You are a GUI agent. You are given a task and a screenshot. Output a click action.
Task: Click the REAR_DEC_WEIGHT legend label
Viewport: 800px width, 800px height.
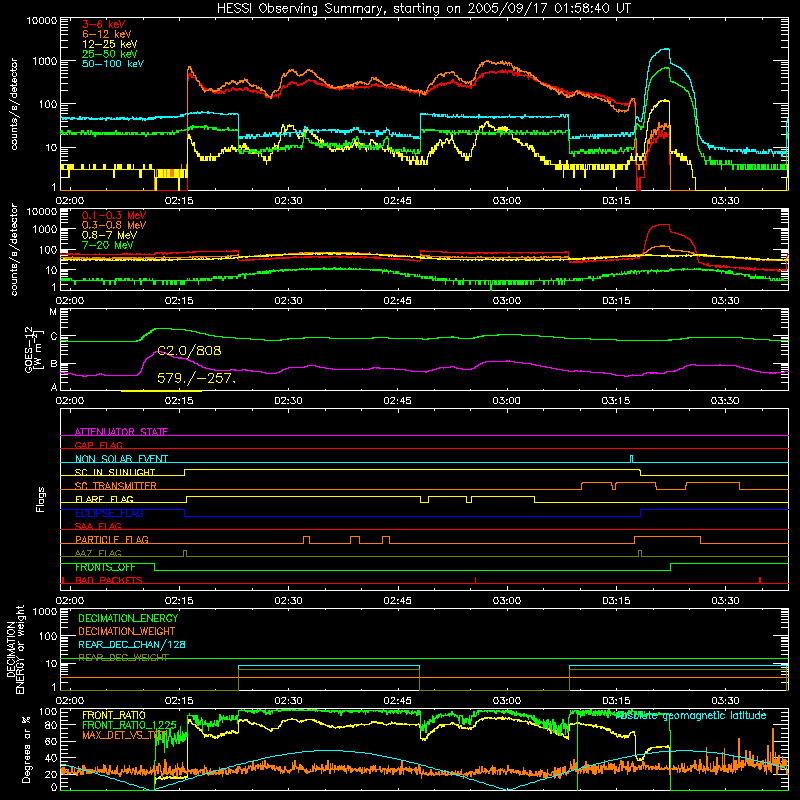click(123, 658)
